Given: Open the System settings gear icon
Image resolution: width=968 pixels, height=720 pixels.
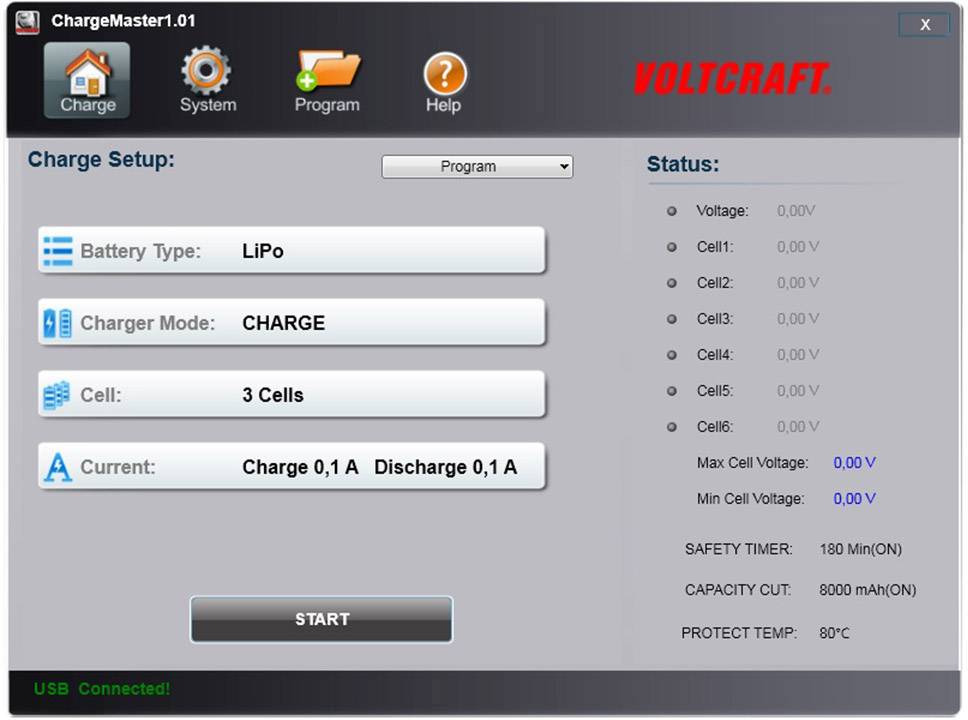Looking at the screenshot, I should [206, 70].
